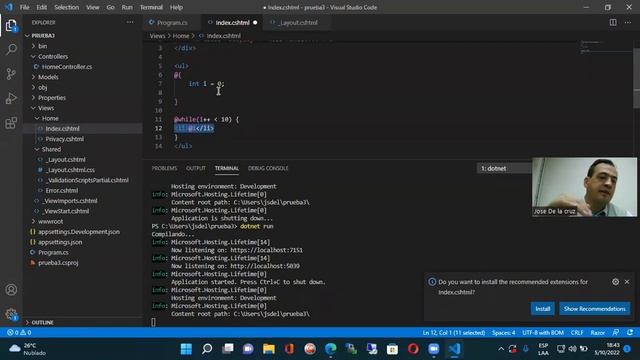Image resolution: width=640 pixels, height=360 pixels.
Task: Click the Ln 12, Col 1 position indicator
Action: (453, 333)
